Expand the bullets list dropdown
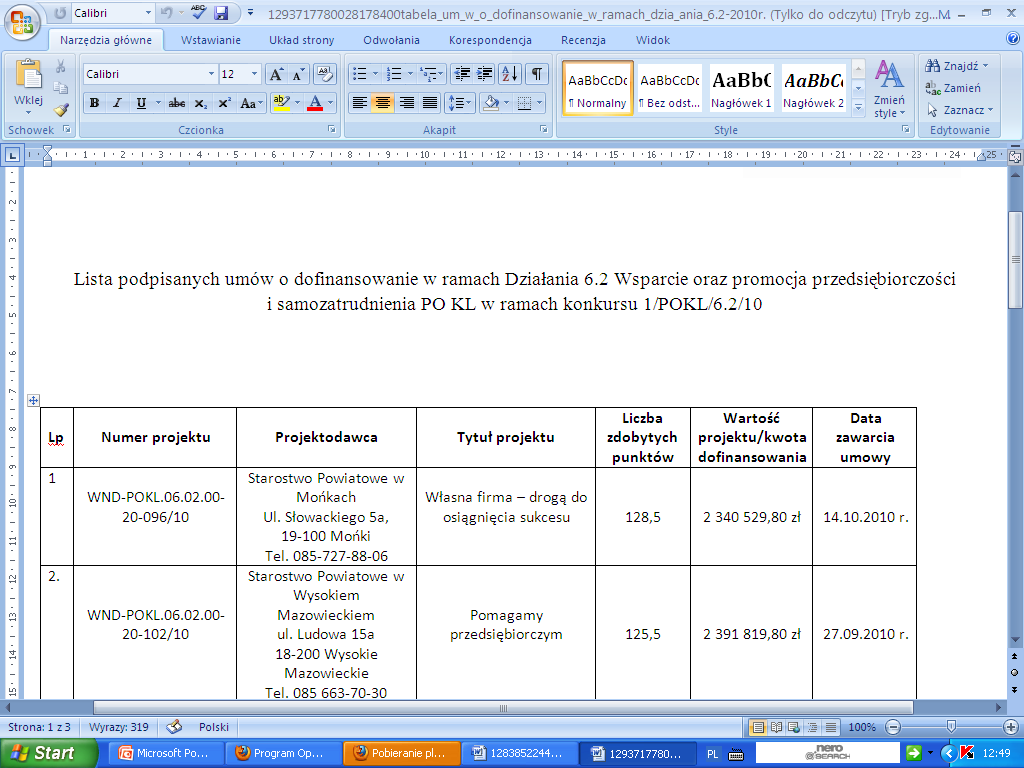The height and width of the screenshot is (768, 1024). pyautogui.click(x=376, y=74)
